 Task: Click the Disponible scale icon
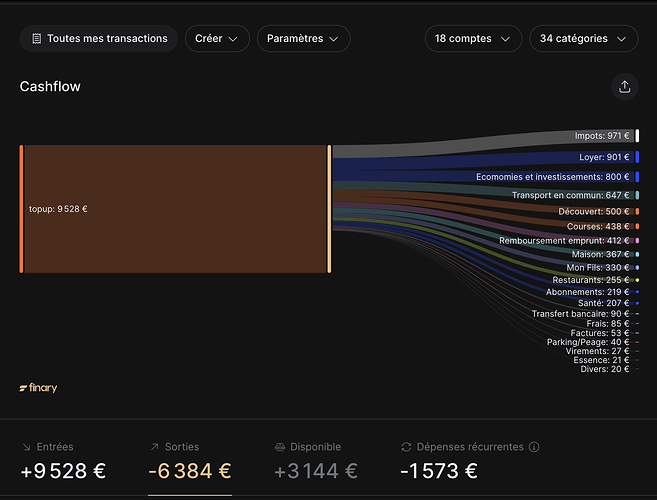point(280,447)
